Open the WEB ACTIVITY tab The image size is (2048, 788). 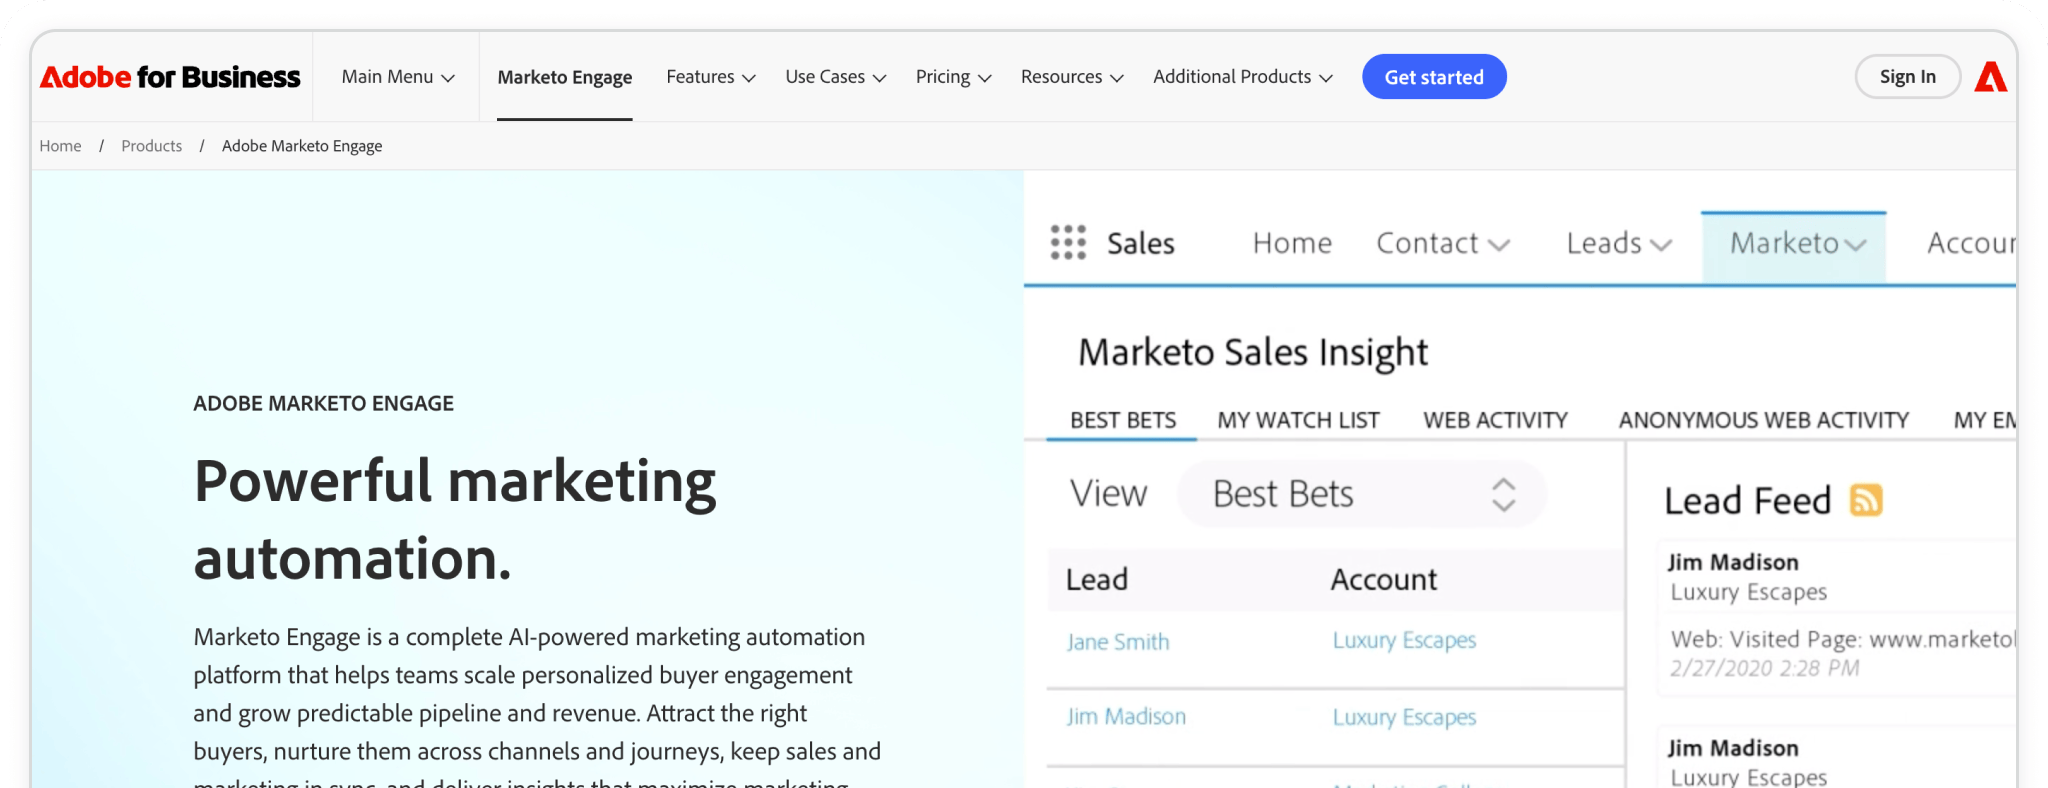(1495, 420)
